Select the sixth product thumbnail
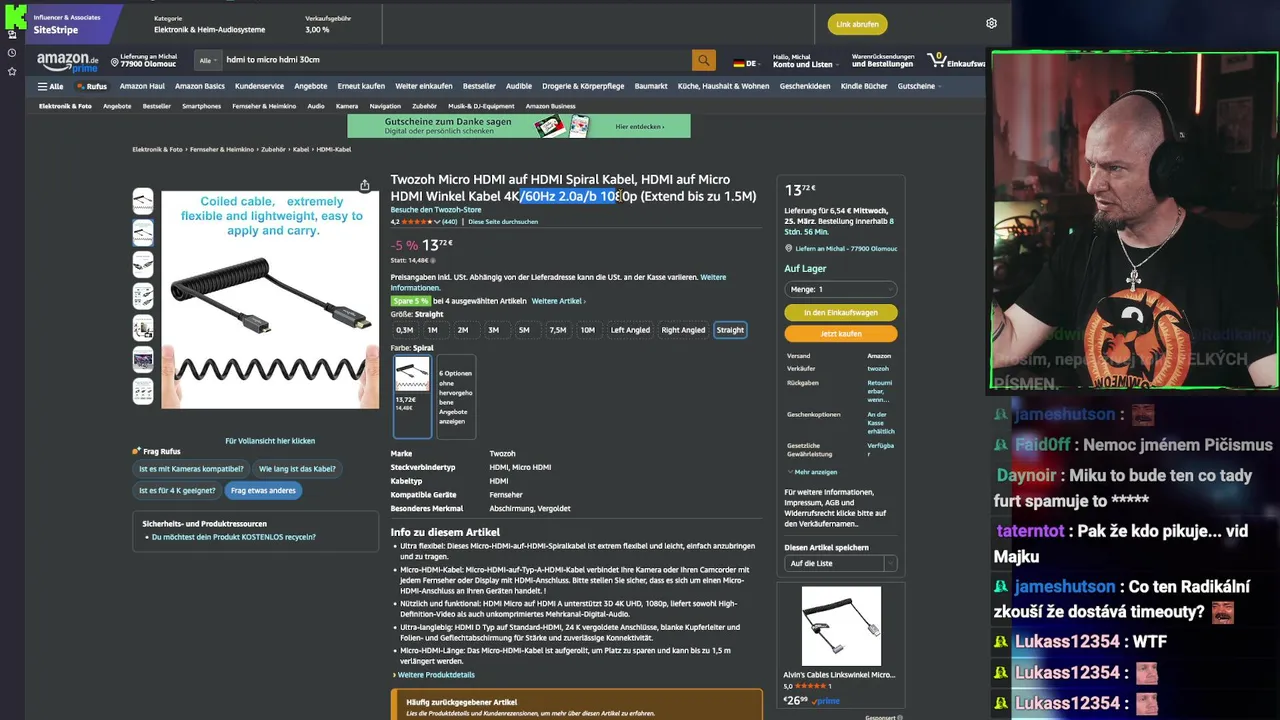Screen dimensions: 1280x720 click(x=143, y=359)
